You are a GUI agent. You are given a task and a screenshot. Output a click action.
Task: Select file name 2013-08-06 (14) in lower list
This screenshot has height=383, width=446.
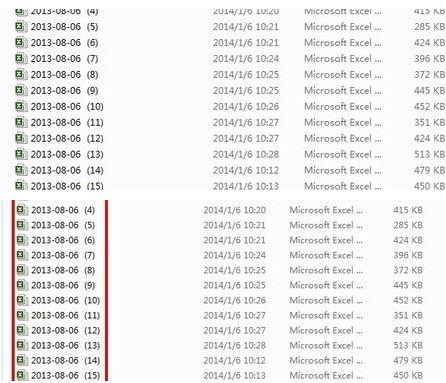click(66, 360)
